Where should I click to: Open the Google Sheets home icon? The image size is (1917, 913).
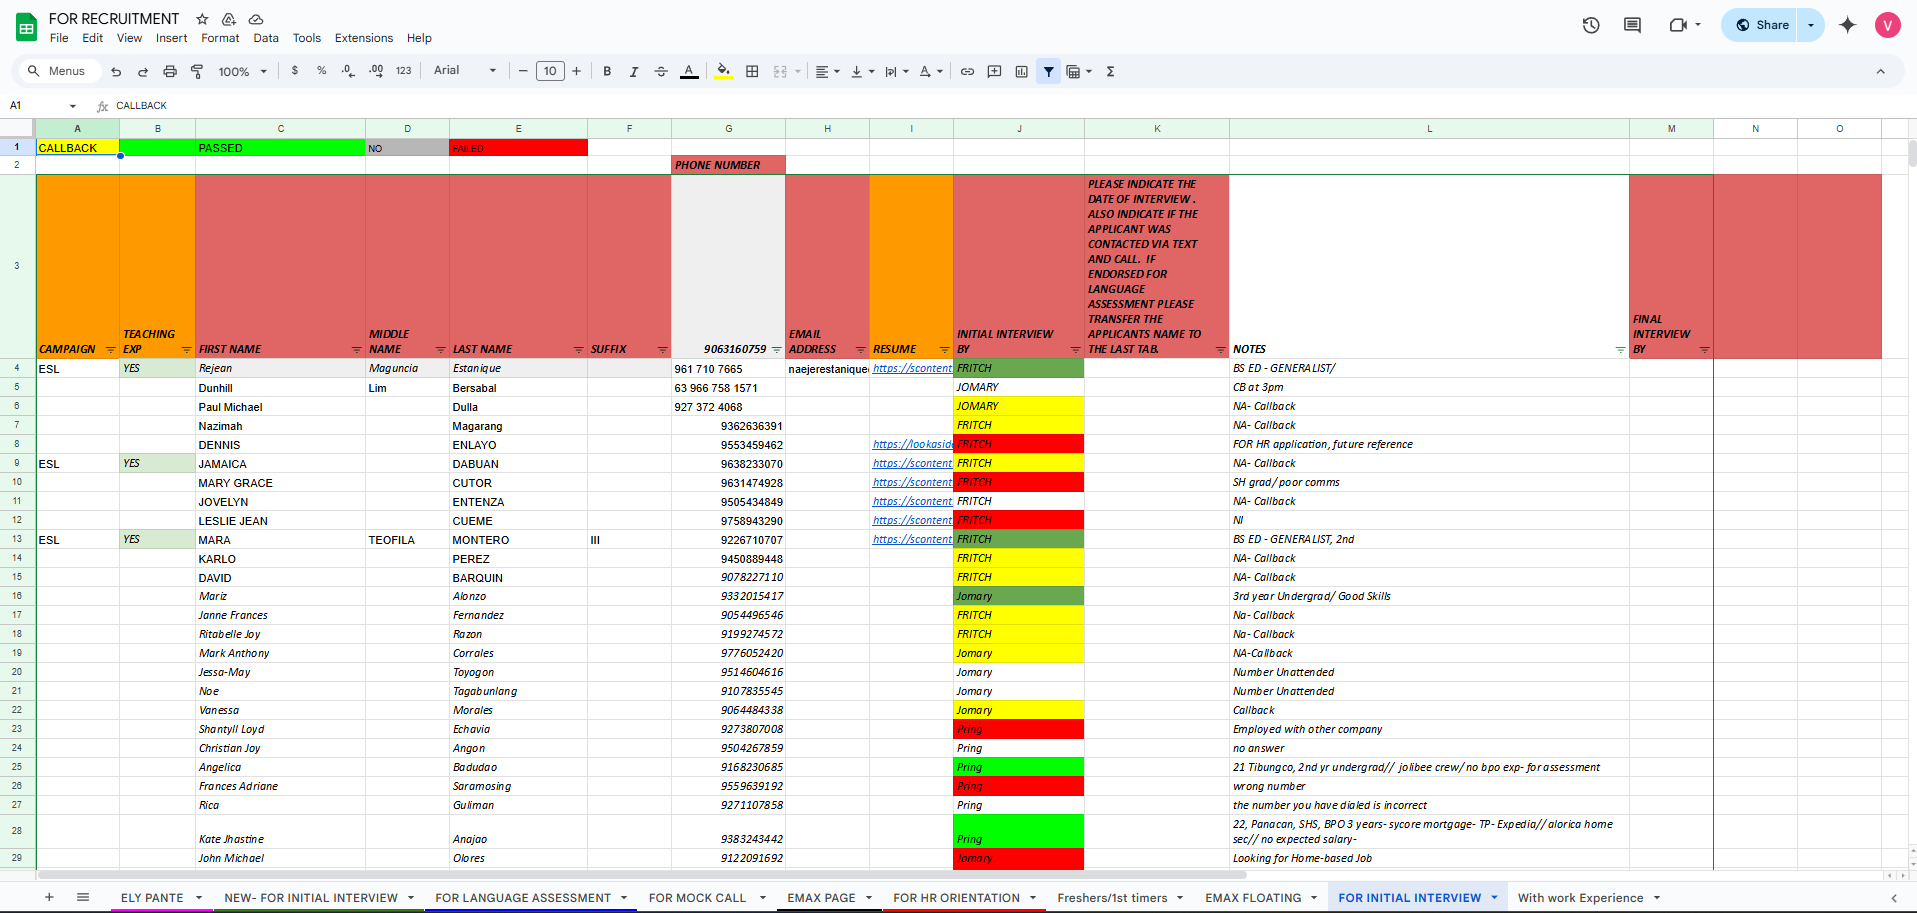(x=26, y=27)
